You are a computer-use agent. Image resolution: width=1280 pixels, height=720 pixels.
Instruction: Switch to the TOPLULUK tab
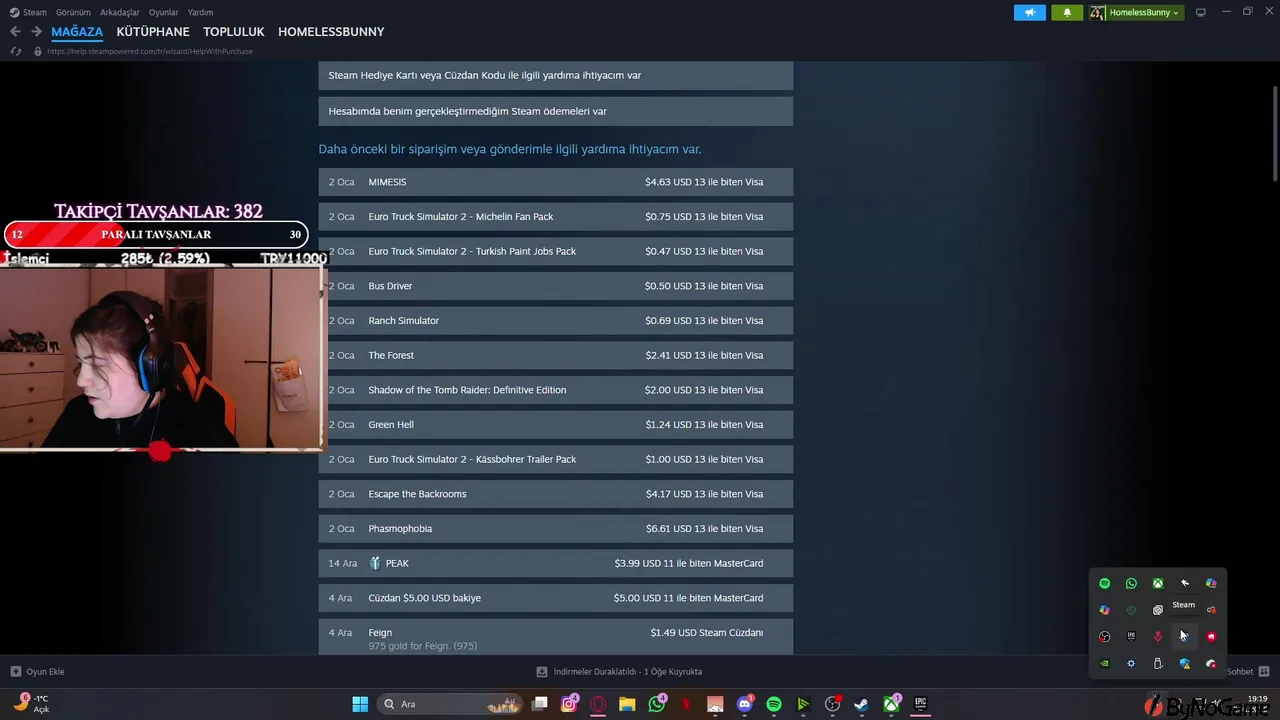234,32
